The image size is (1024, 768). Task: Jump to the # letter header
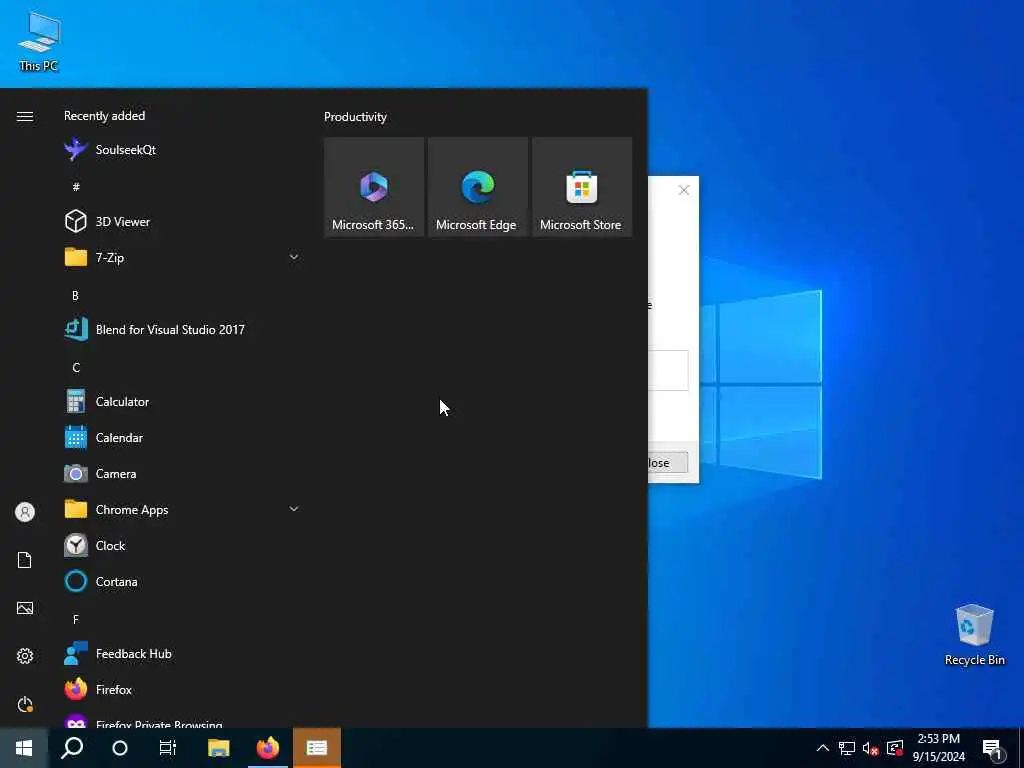pyautogui.click(x=76, y=187)
